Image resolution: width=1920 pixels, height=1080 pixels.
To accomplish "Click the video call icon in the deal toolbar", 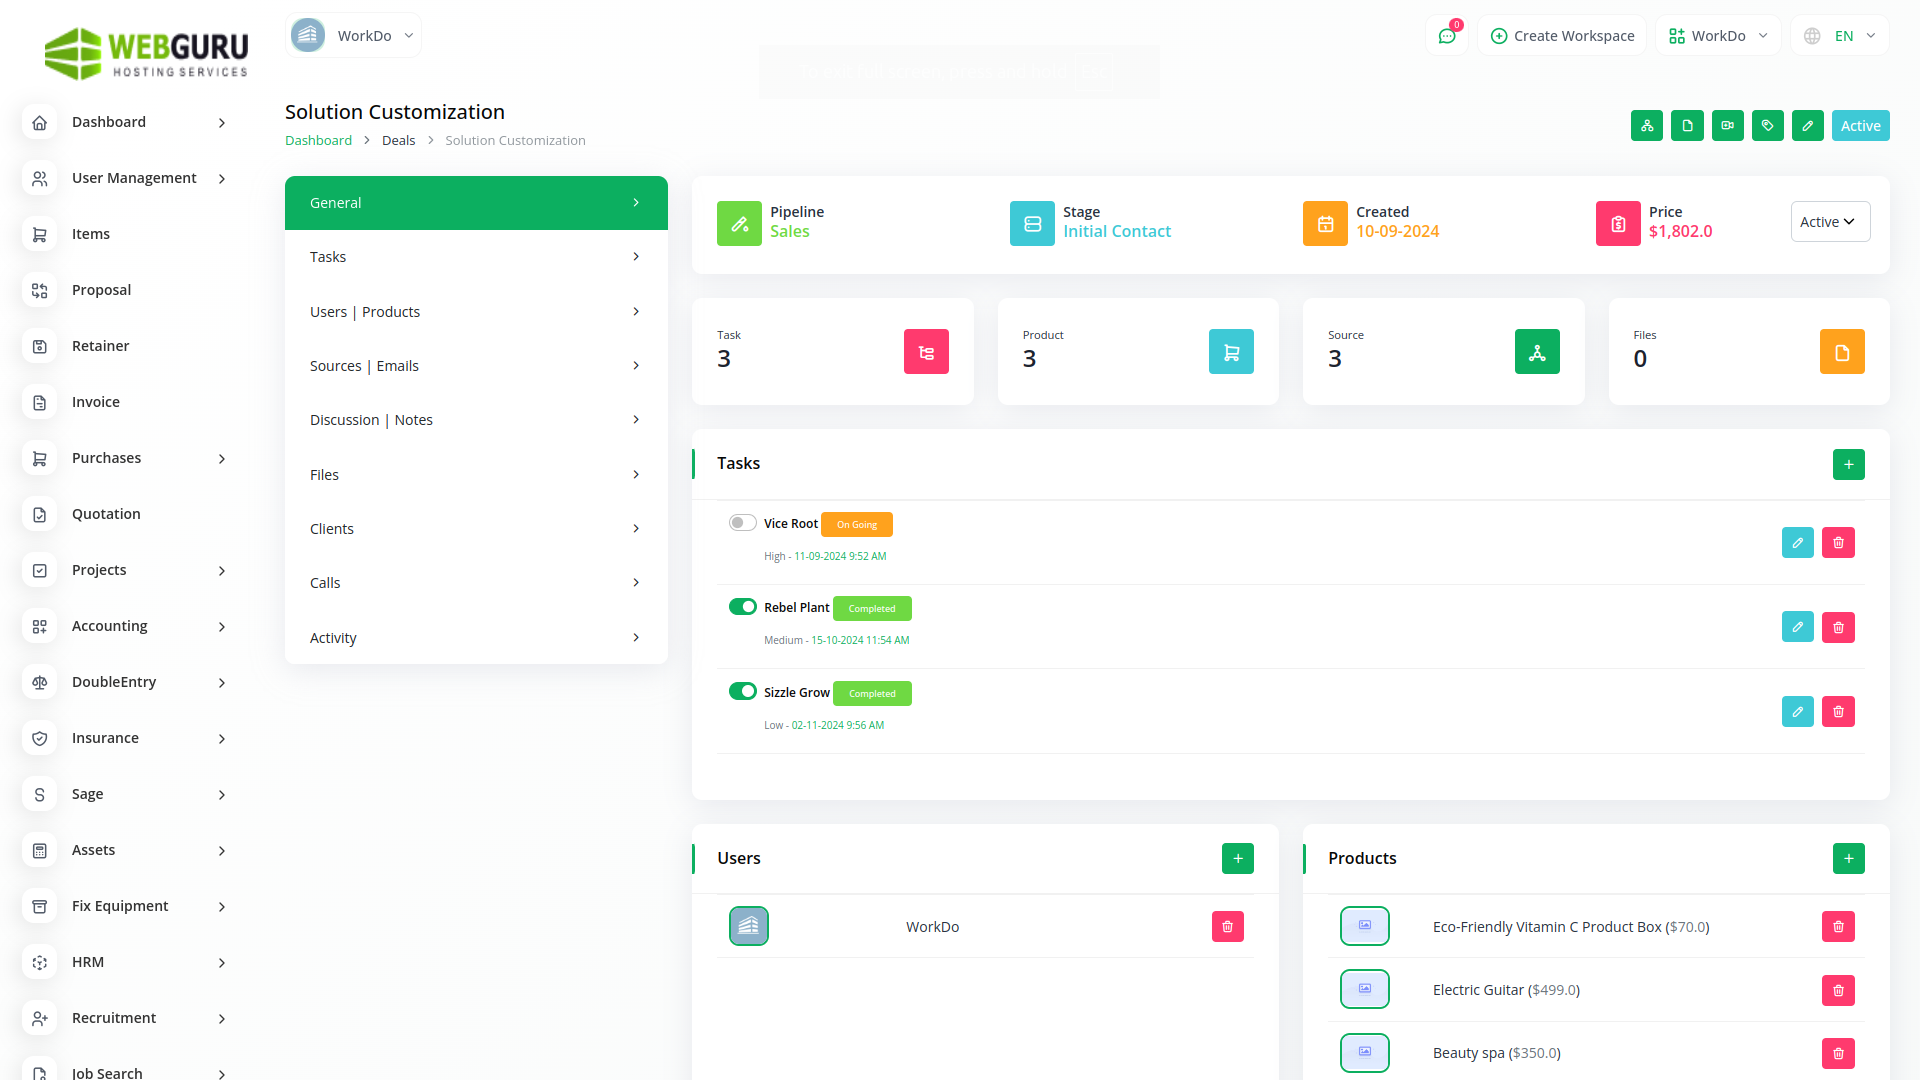I will 1727,125.
